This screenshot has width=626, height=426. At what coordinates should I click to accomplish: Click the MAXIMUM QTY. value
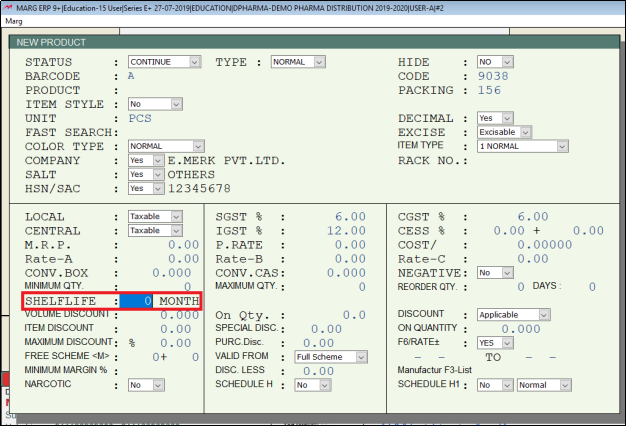click(x=362, y=287)
